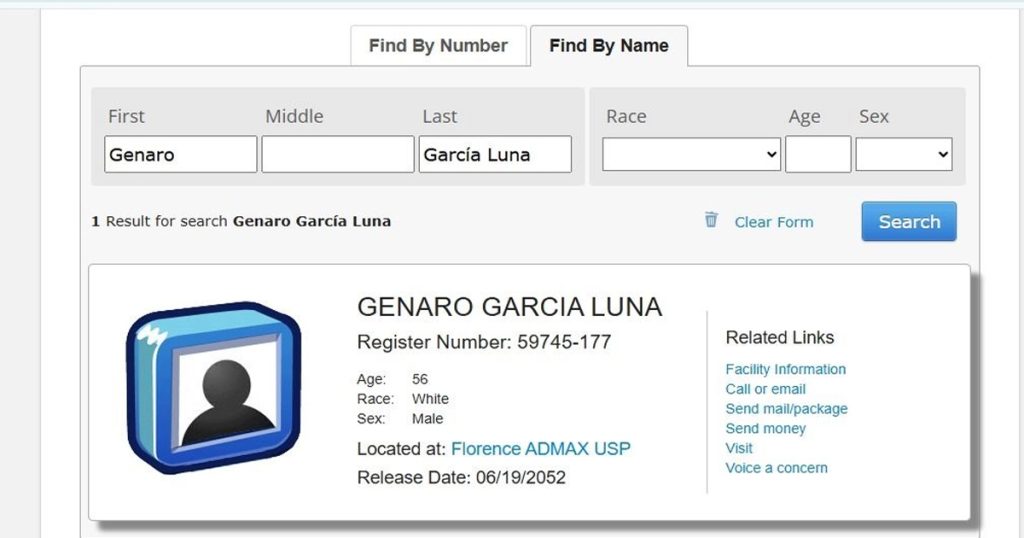Click the GENARO GARCIA LUNA result heading
Viewport: 1024px width, 538px height.
tap(509, 307)
